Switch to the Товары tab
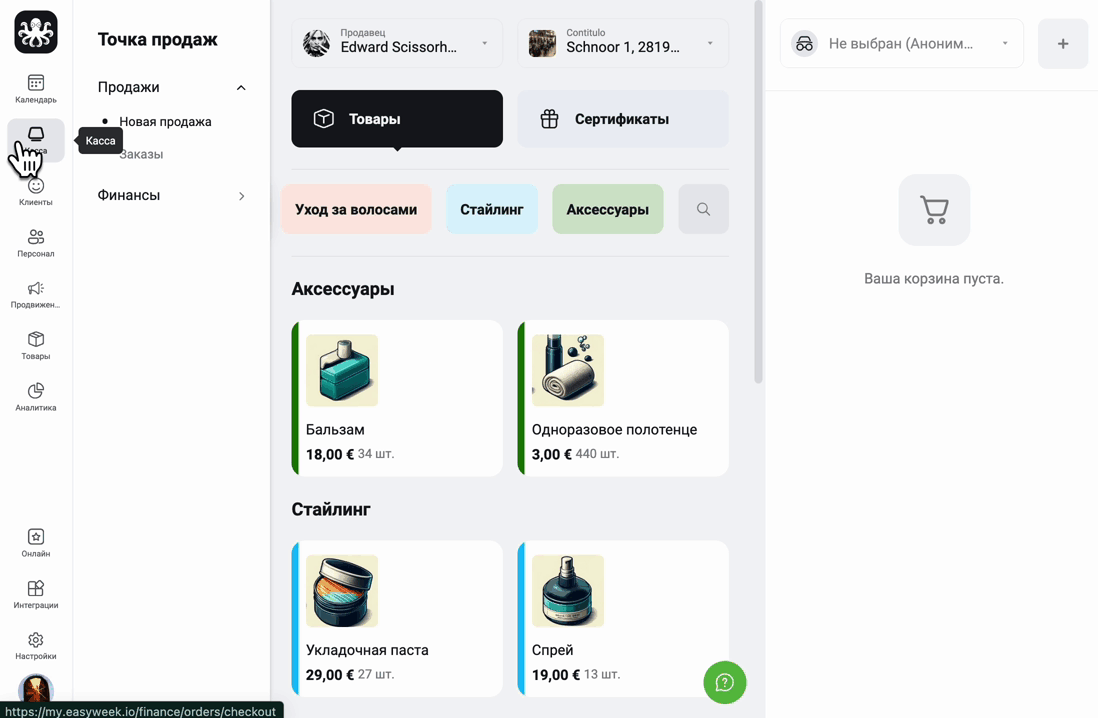Viewport: 1098px width, 718px height. (397, 118)
